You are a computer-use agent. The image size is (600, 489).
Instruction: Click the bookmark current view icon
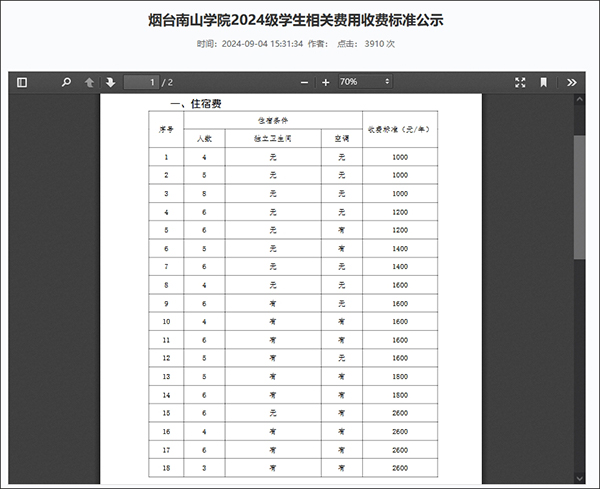(543, 82)
